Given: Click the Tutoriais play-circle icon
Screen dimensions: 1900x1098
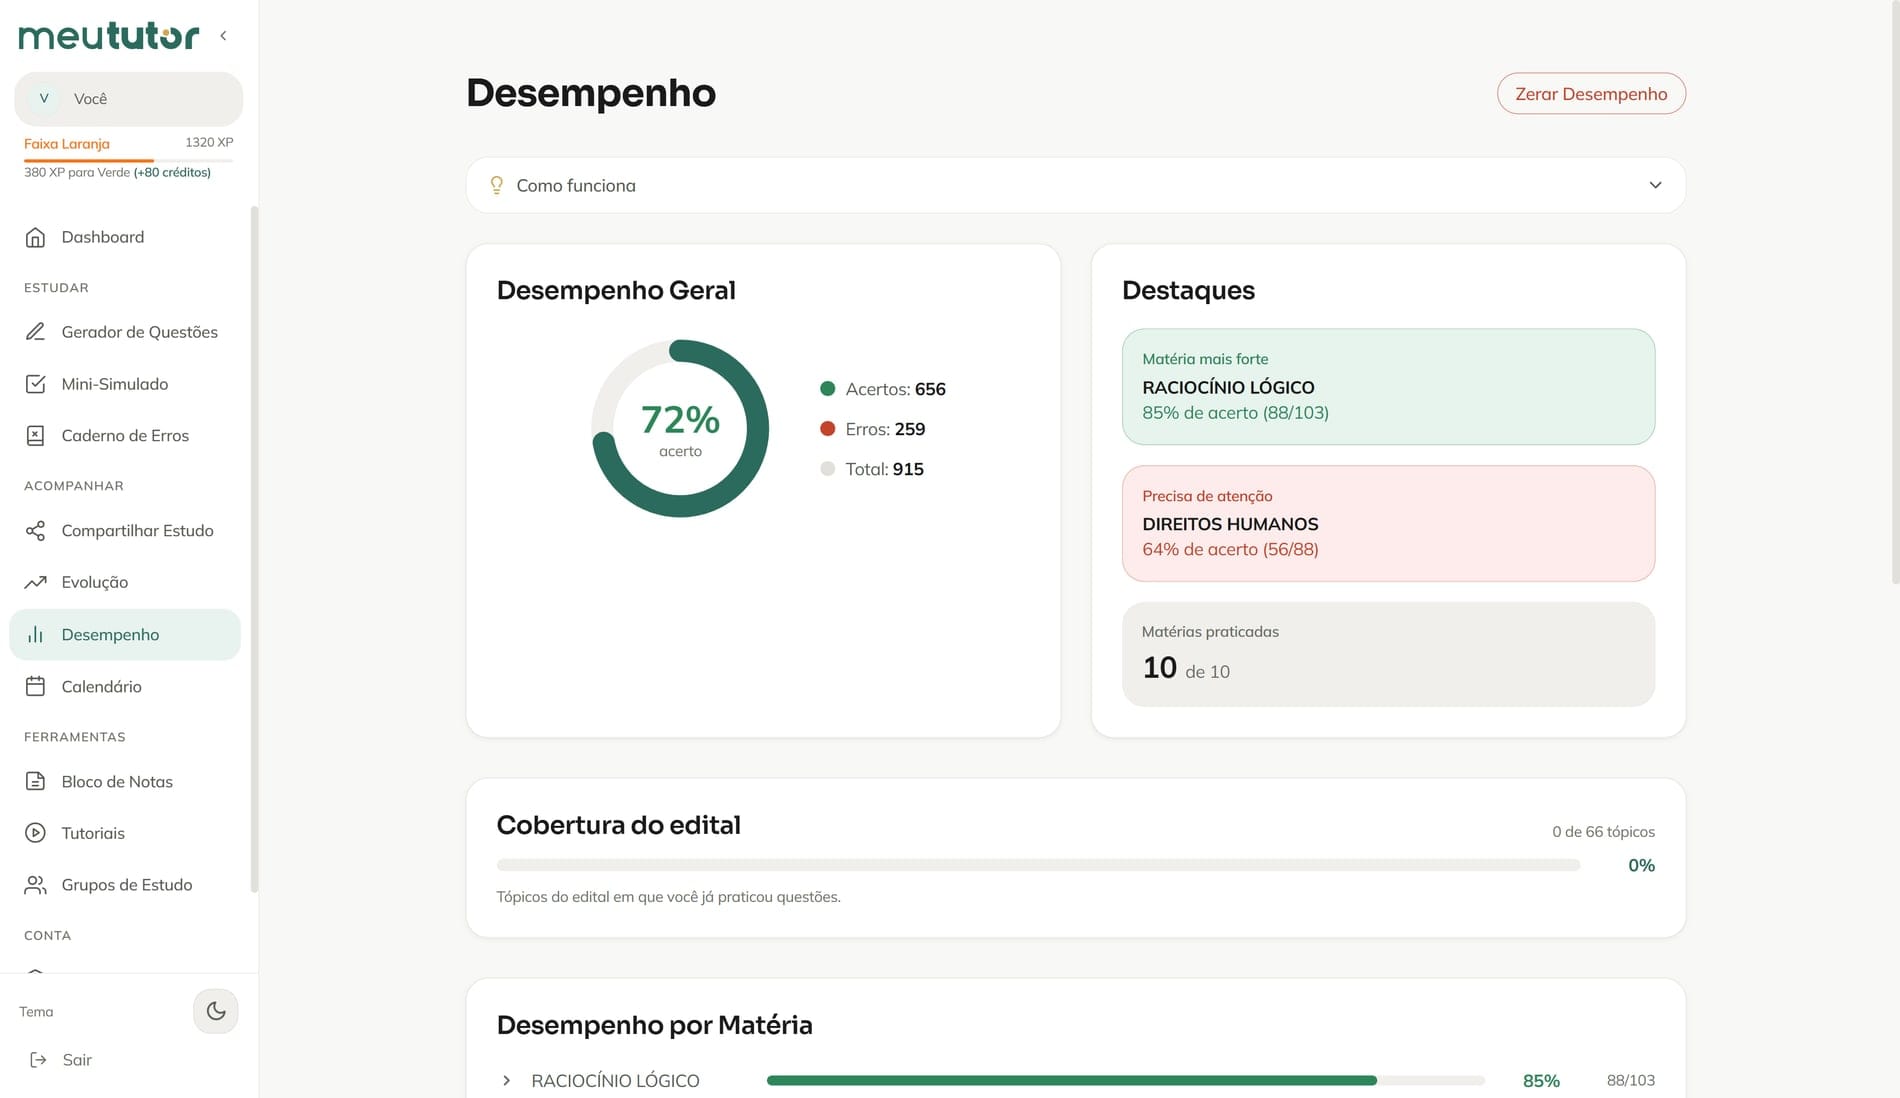Looking at the screenshot, I should (35, 833).
